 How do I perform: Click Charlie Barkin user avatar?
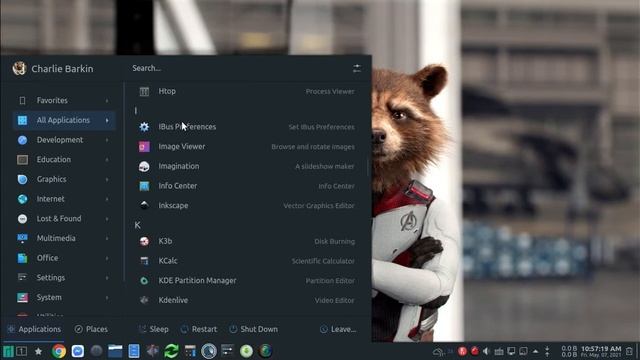point(19,68)
